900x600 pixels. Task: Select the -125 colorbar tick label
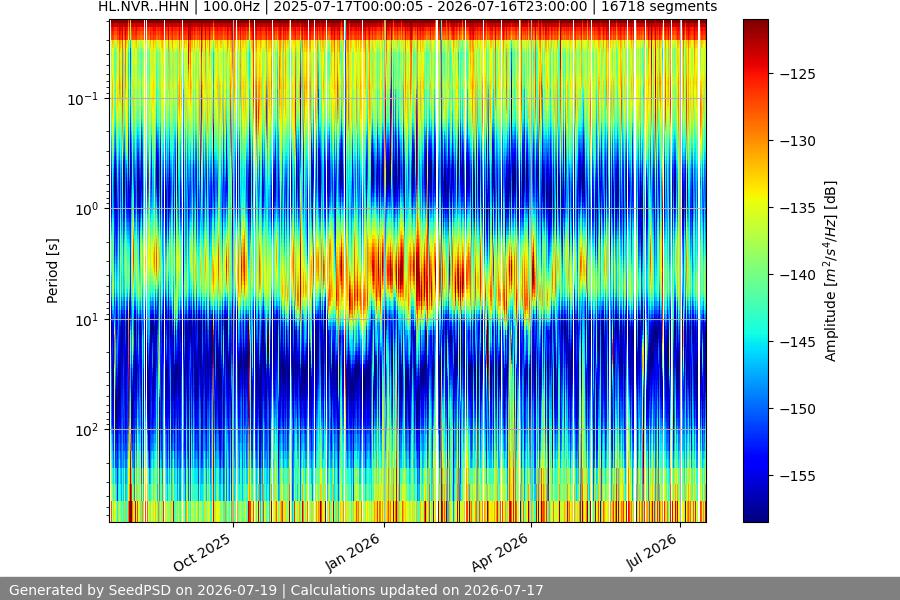click(798, 74)
